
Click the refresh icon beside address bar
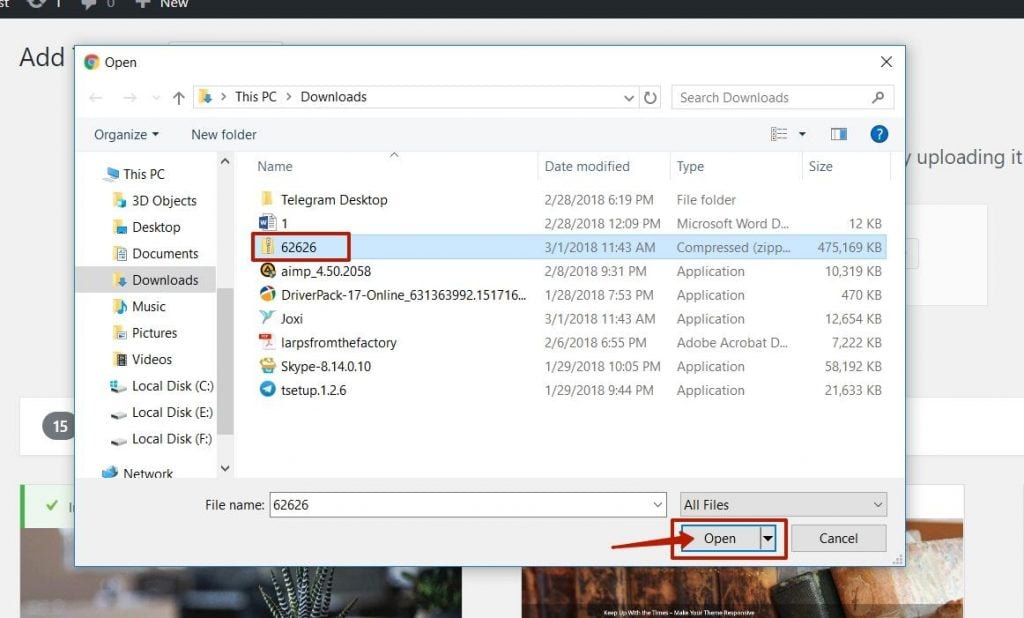(x=651, y=98)
